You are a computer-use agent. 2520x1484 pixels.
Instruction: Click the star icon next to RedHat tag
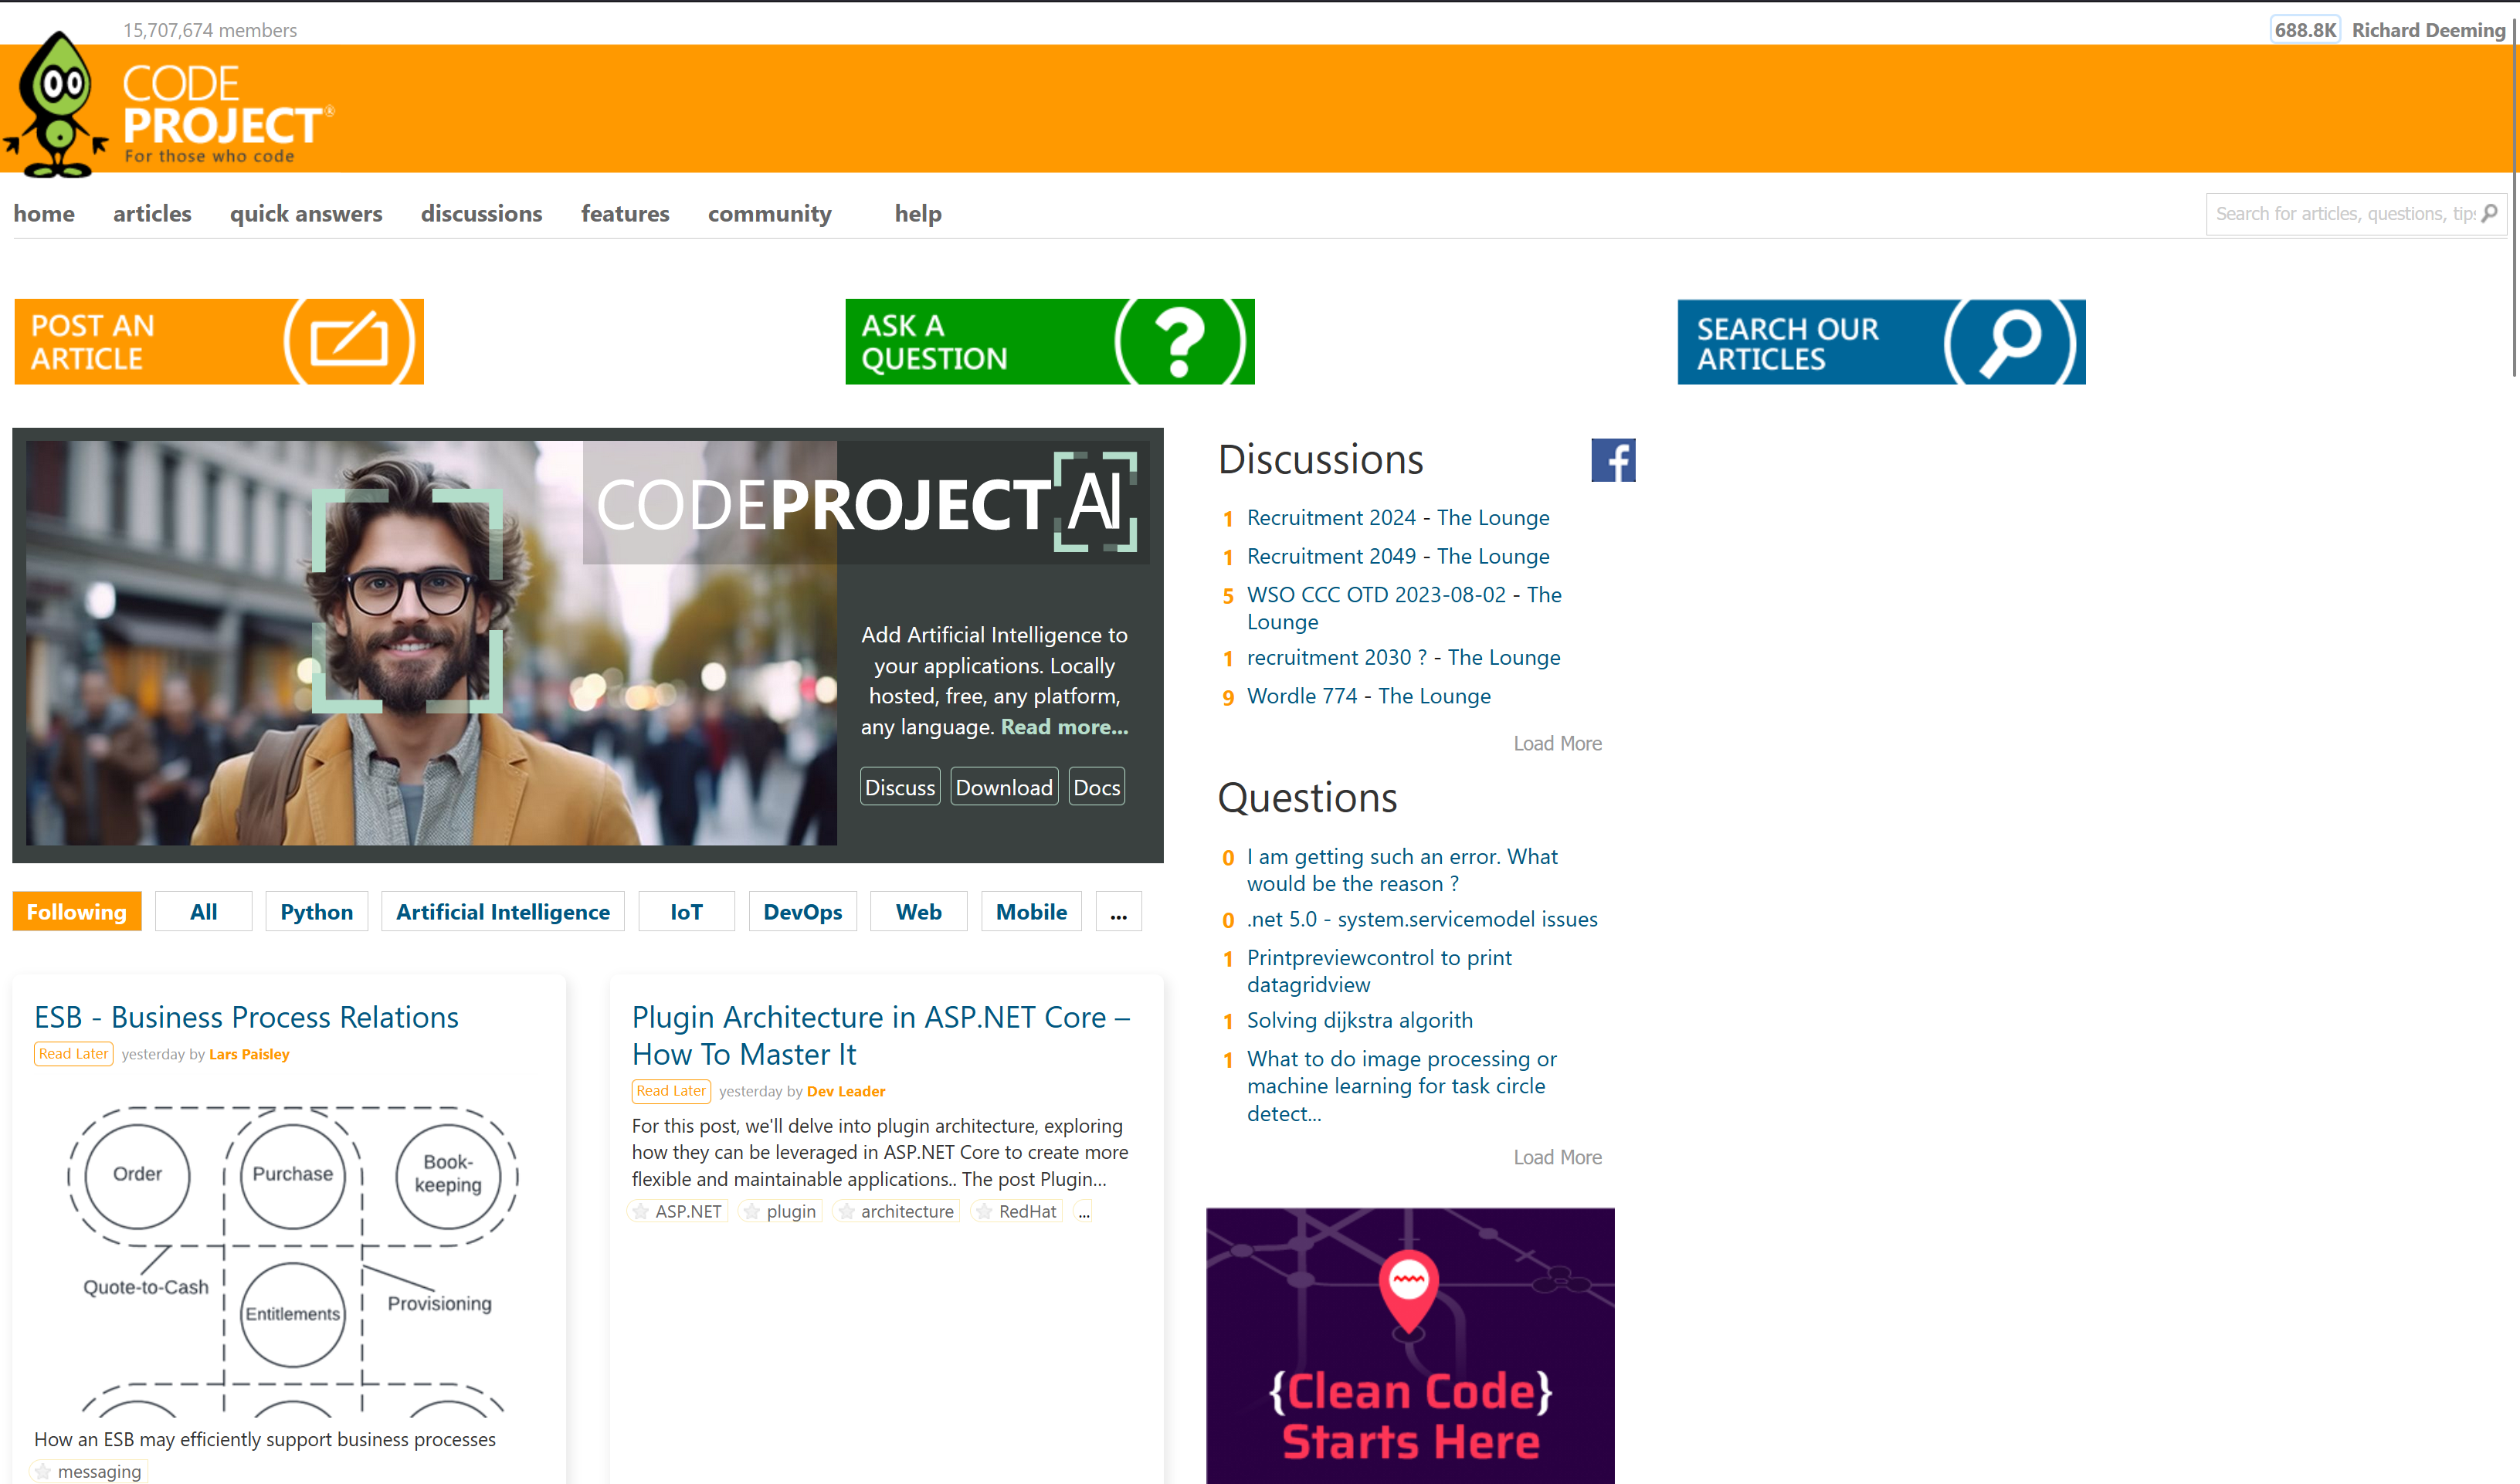(984, 1211)
